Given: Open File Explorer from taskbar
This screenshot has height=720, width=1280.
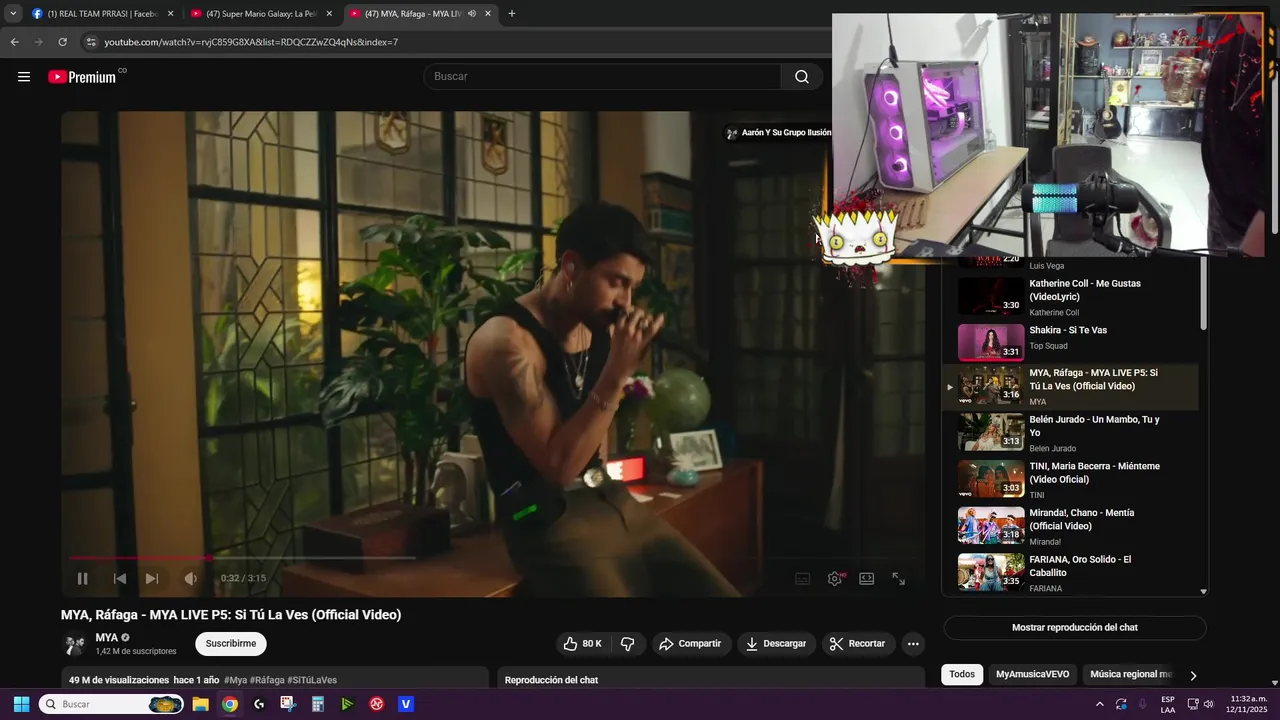Looking at the screenshot, I should point(200,704).
